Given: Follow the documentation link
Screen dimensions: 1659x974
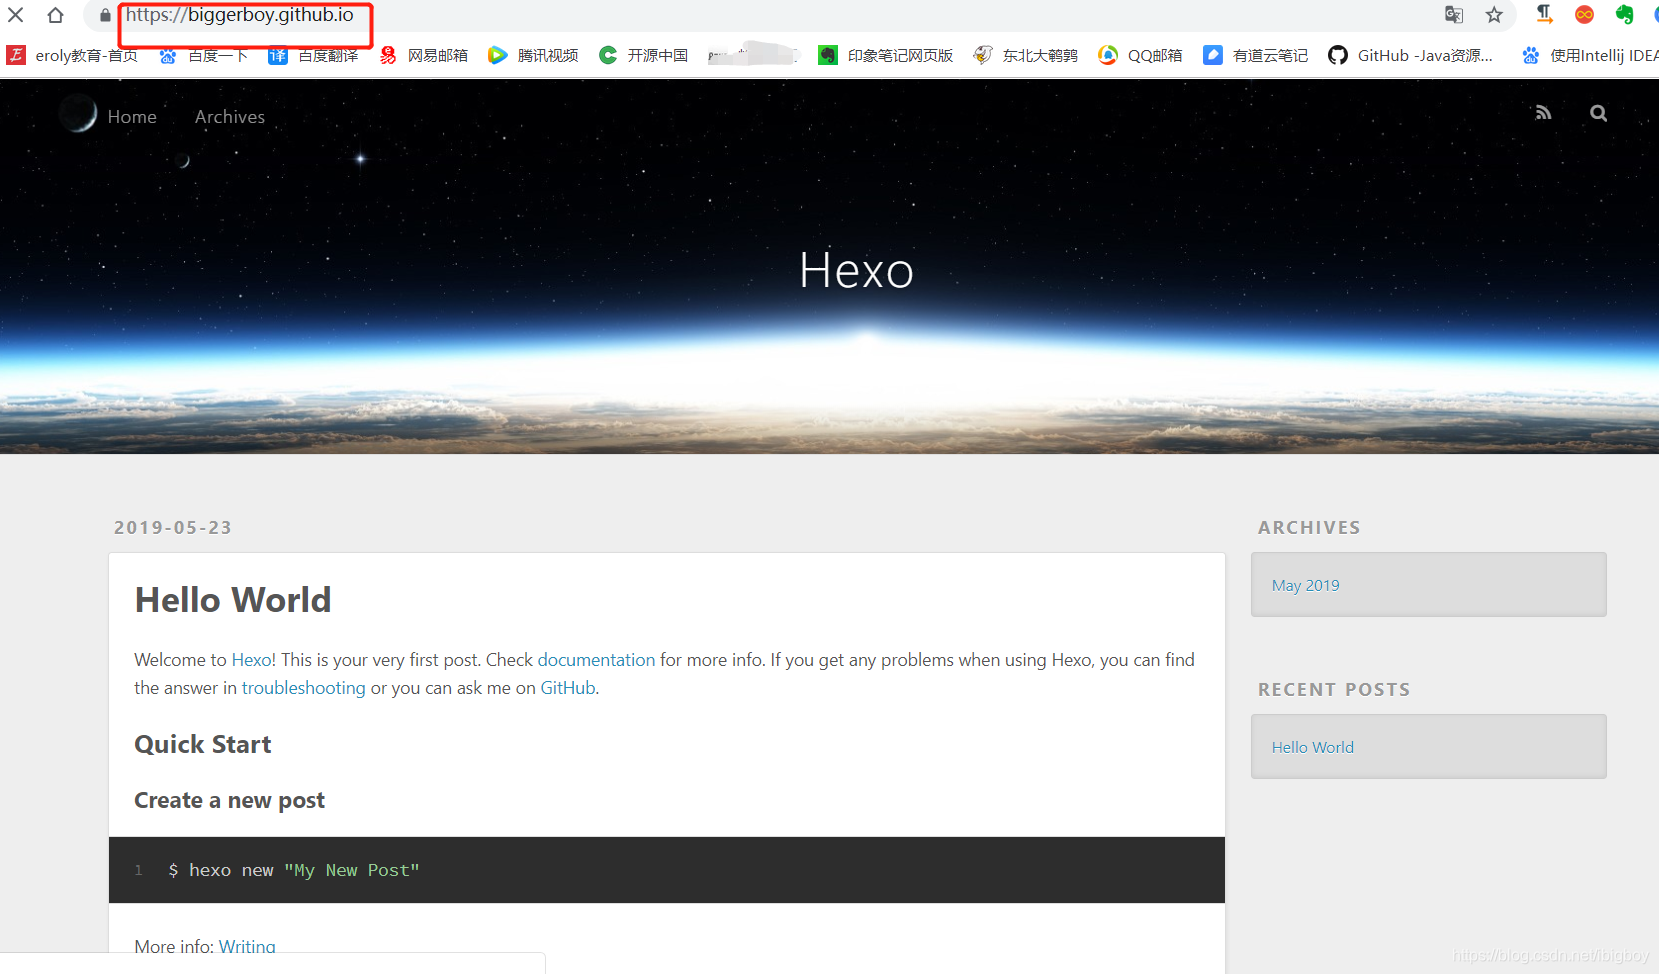Looking at the screenshot, I should click(x=596, y=660).
